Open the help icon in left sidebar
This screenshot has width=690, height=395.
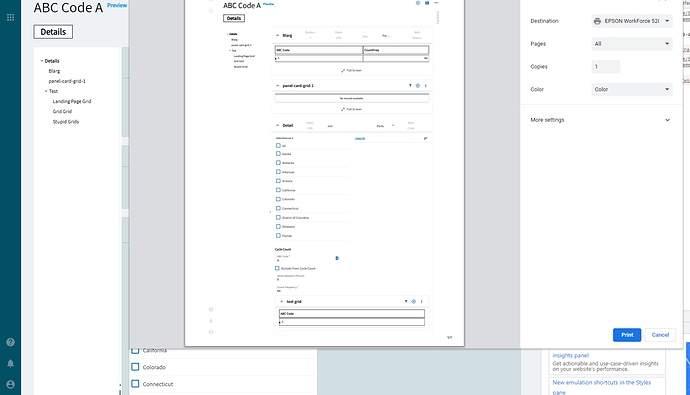click(11, 342)
